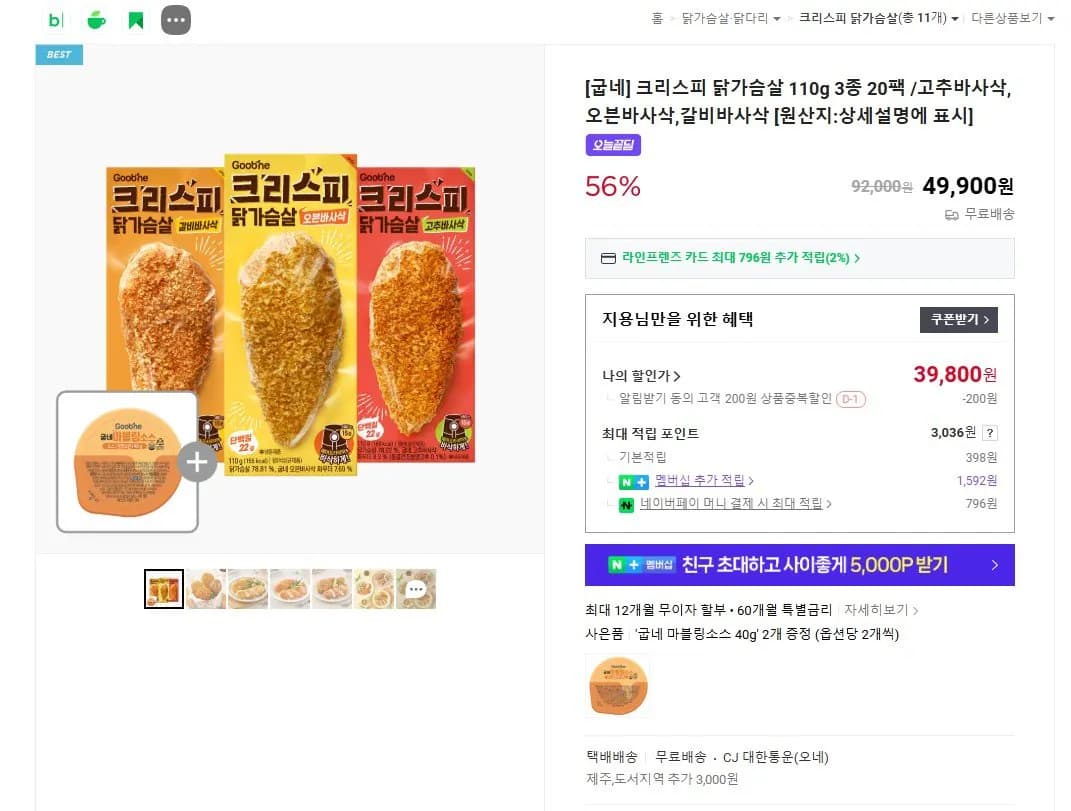Open the Naver blog share icon
The image size is (1071, 811).
click(57, 19)
